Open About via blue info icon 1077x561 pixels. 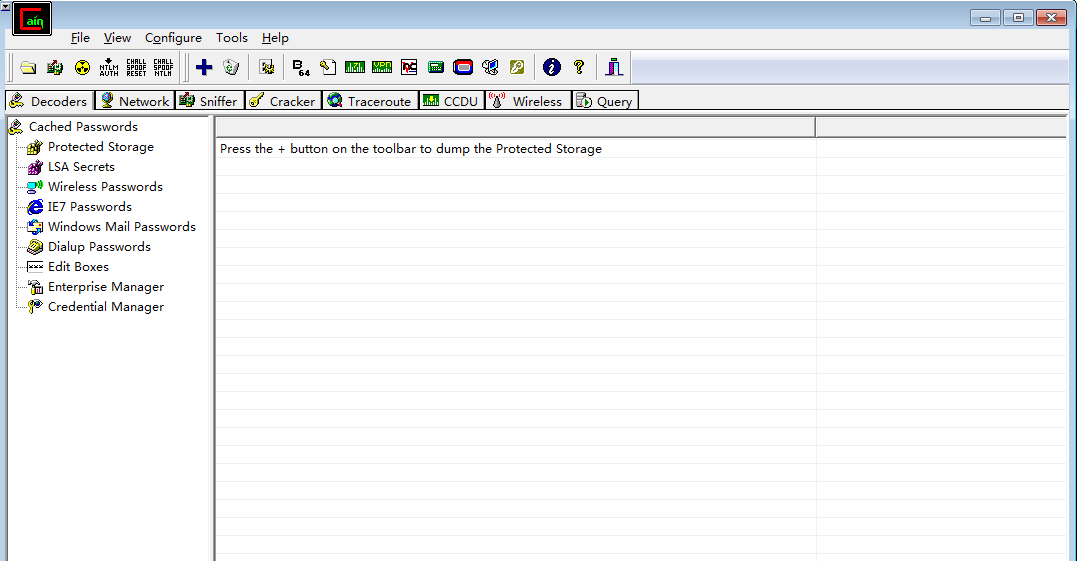click(552, 67)
